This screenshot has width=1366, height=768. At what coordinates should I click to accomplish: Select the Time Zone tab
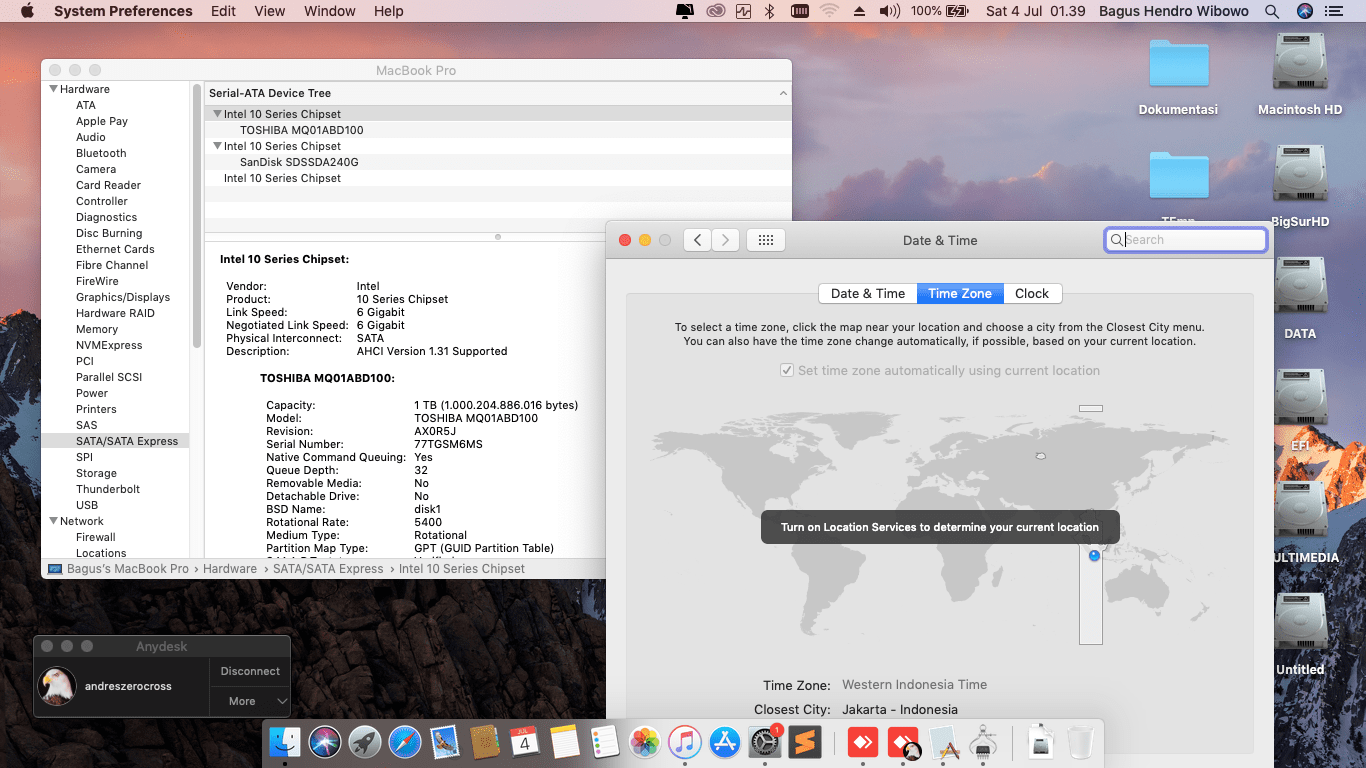point(960,293)
